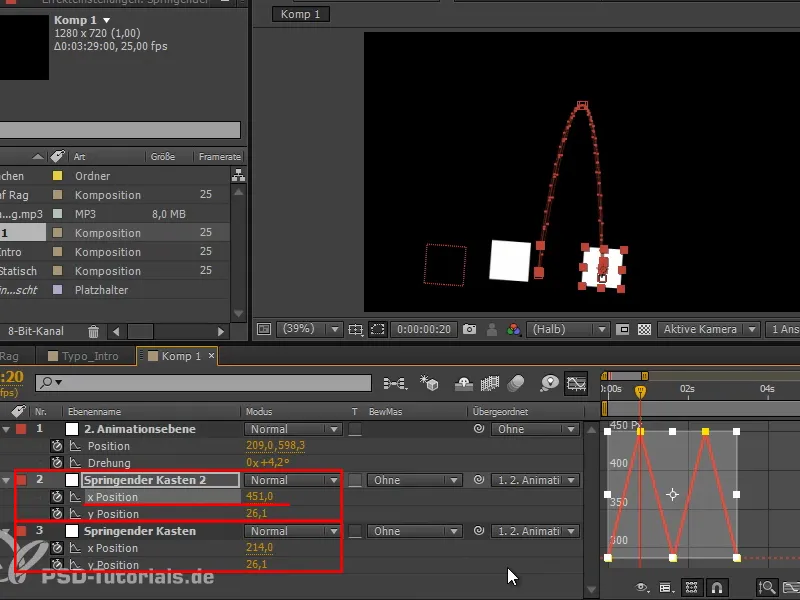Click parent pick whip for Springender Kasten 2
The height and width of the screenshot is (600, 800).
tap(479, 480)
